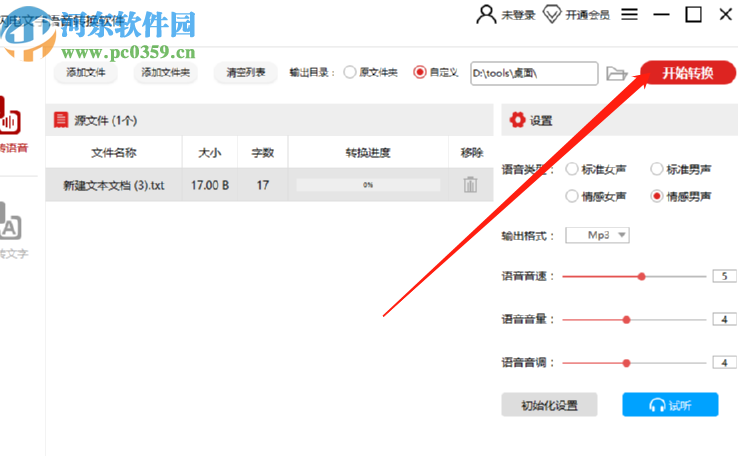Maximize the application window

coord(693,14)
